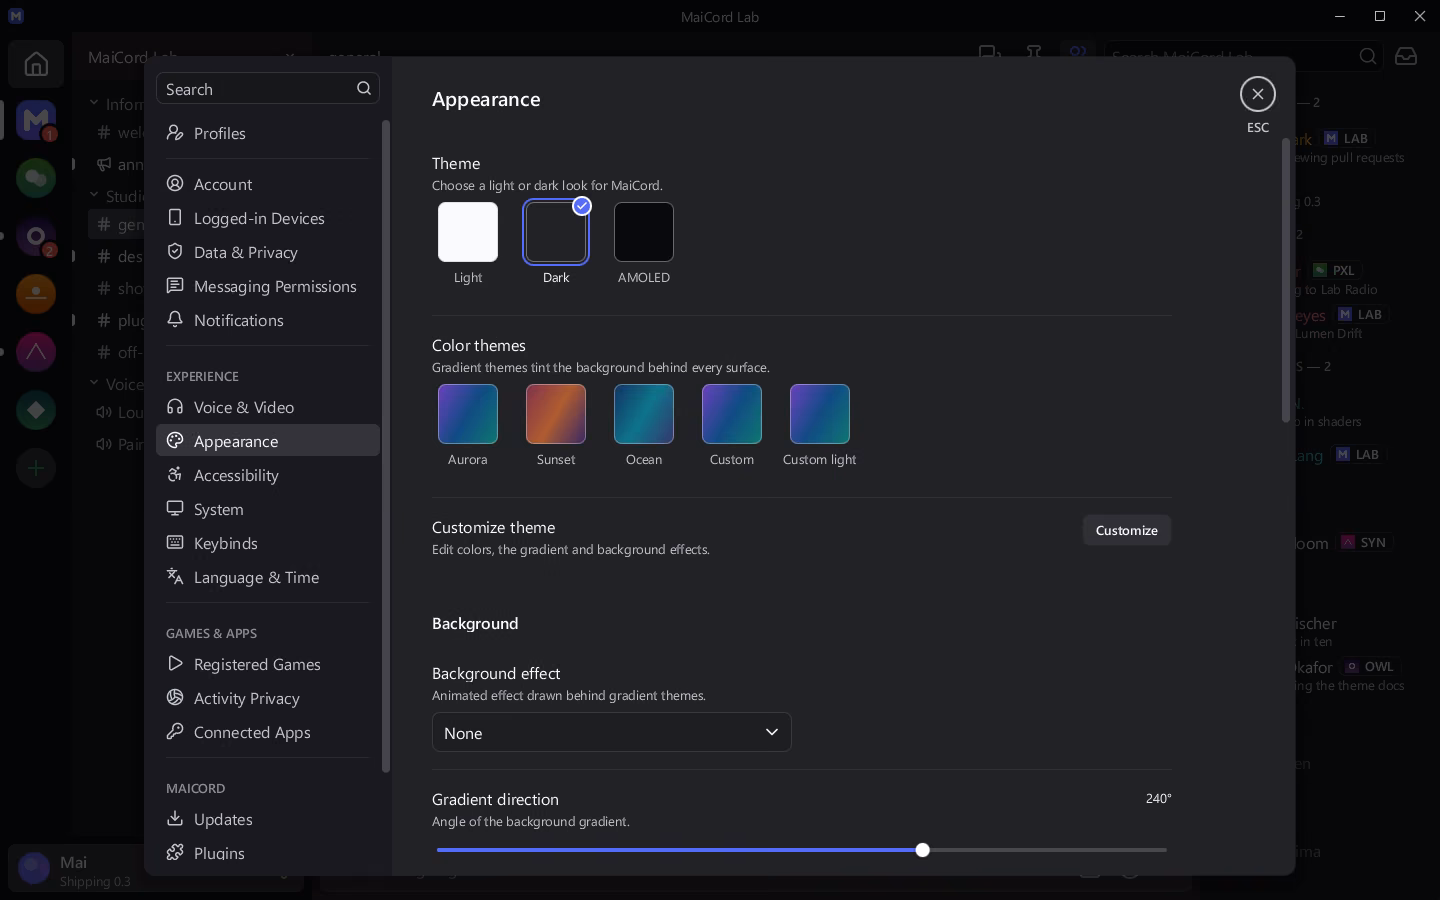Select the AMOLED theme
Screen dimensions: 1440x900
point(644,232)
